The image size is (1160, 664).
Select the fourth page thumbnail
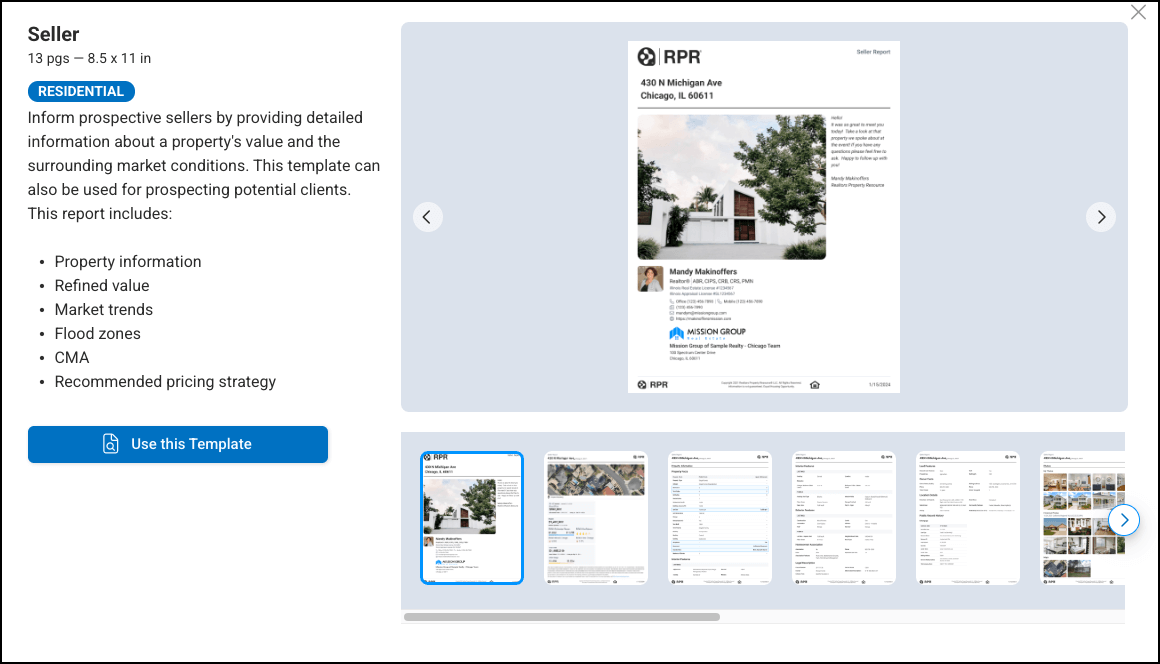844,518
